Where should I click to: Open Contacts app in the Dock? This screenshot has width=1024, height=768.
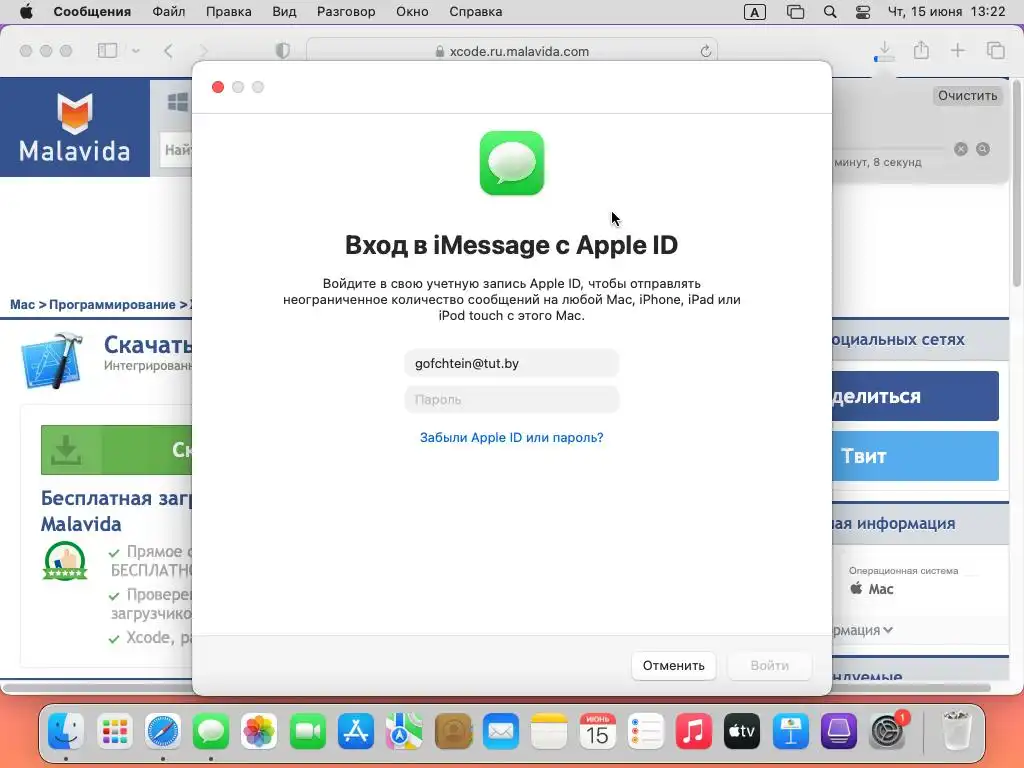(453, 731)
